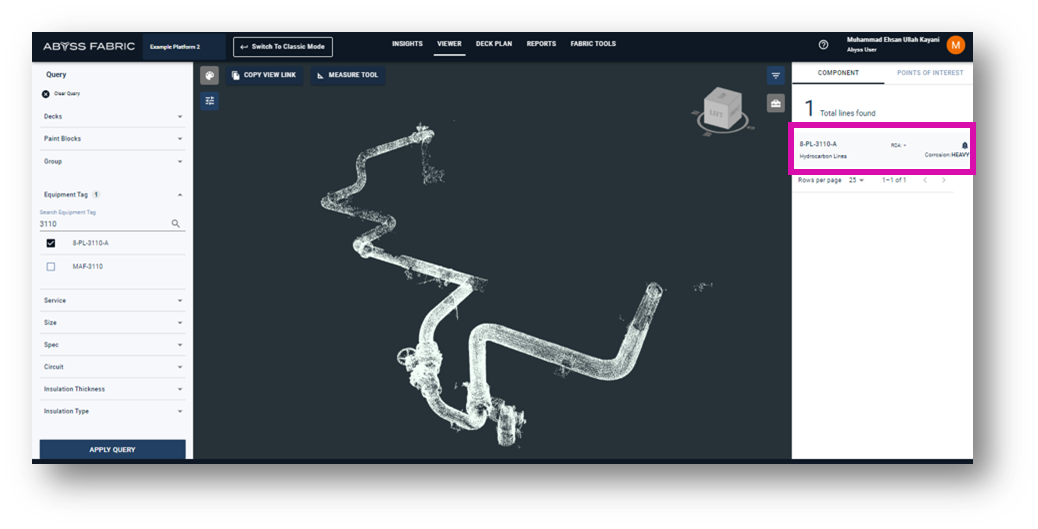The height and width of the screenshot is (529, 1038).
Task: Click the bell icon on 8-PL-3110-A row
Action: pos(964,145)
